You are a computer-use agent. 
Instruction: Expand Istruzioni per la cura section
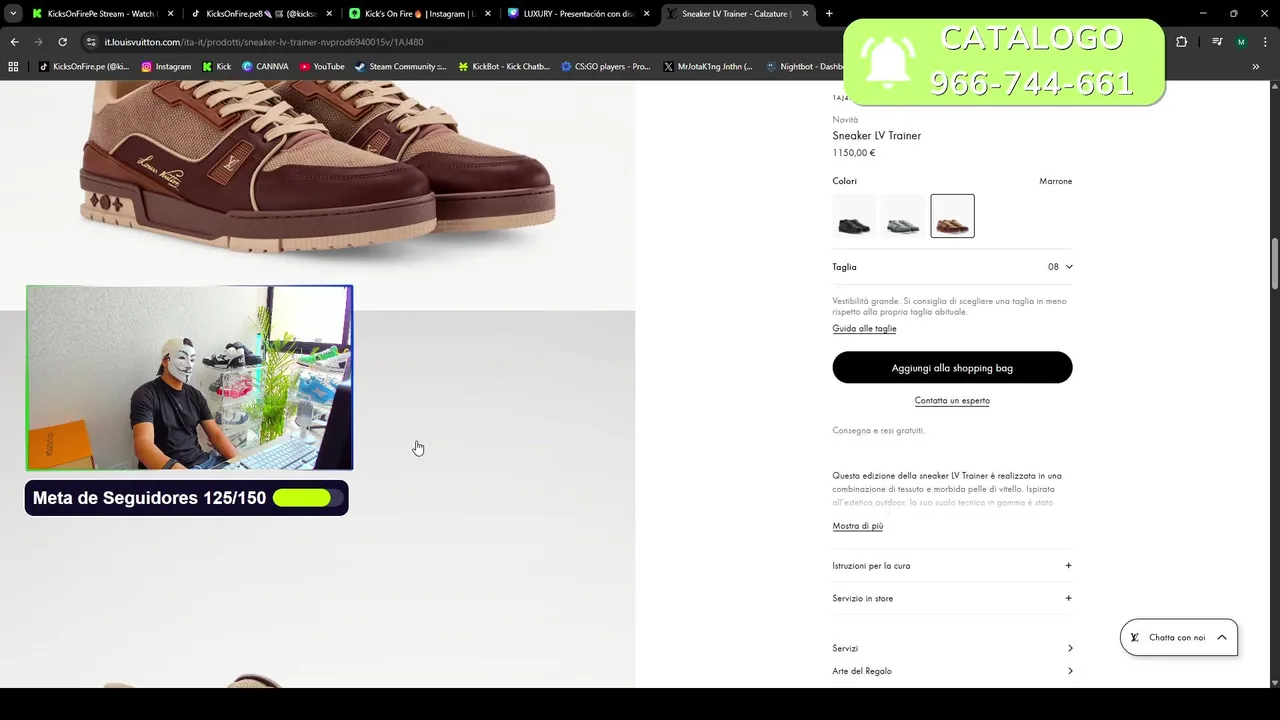952,565
